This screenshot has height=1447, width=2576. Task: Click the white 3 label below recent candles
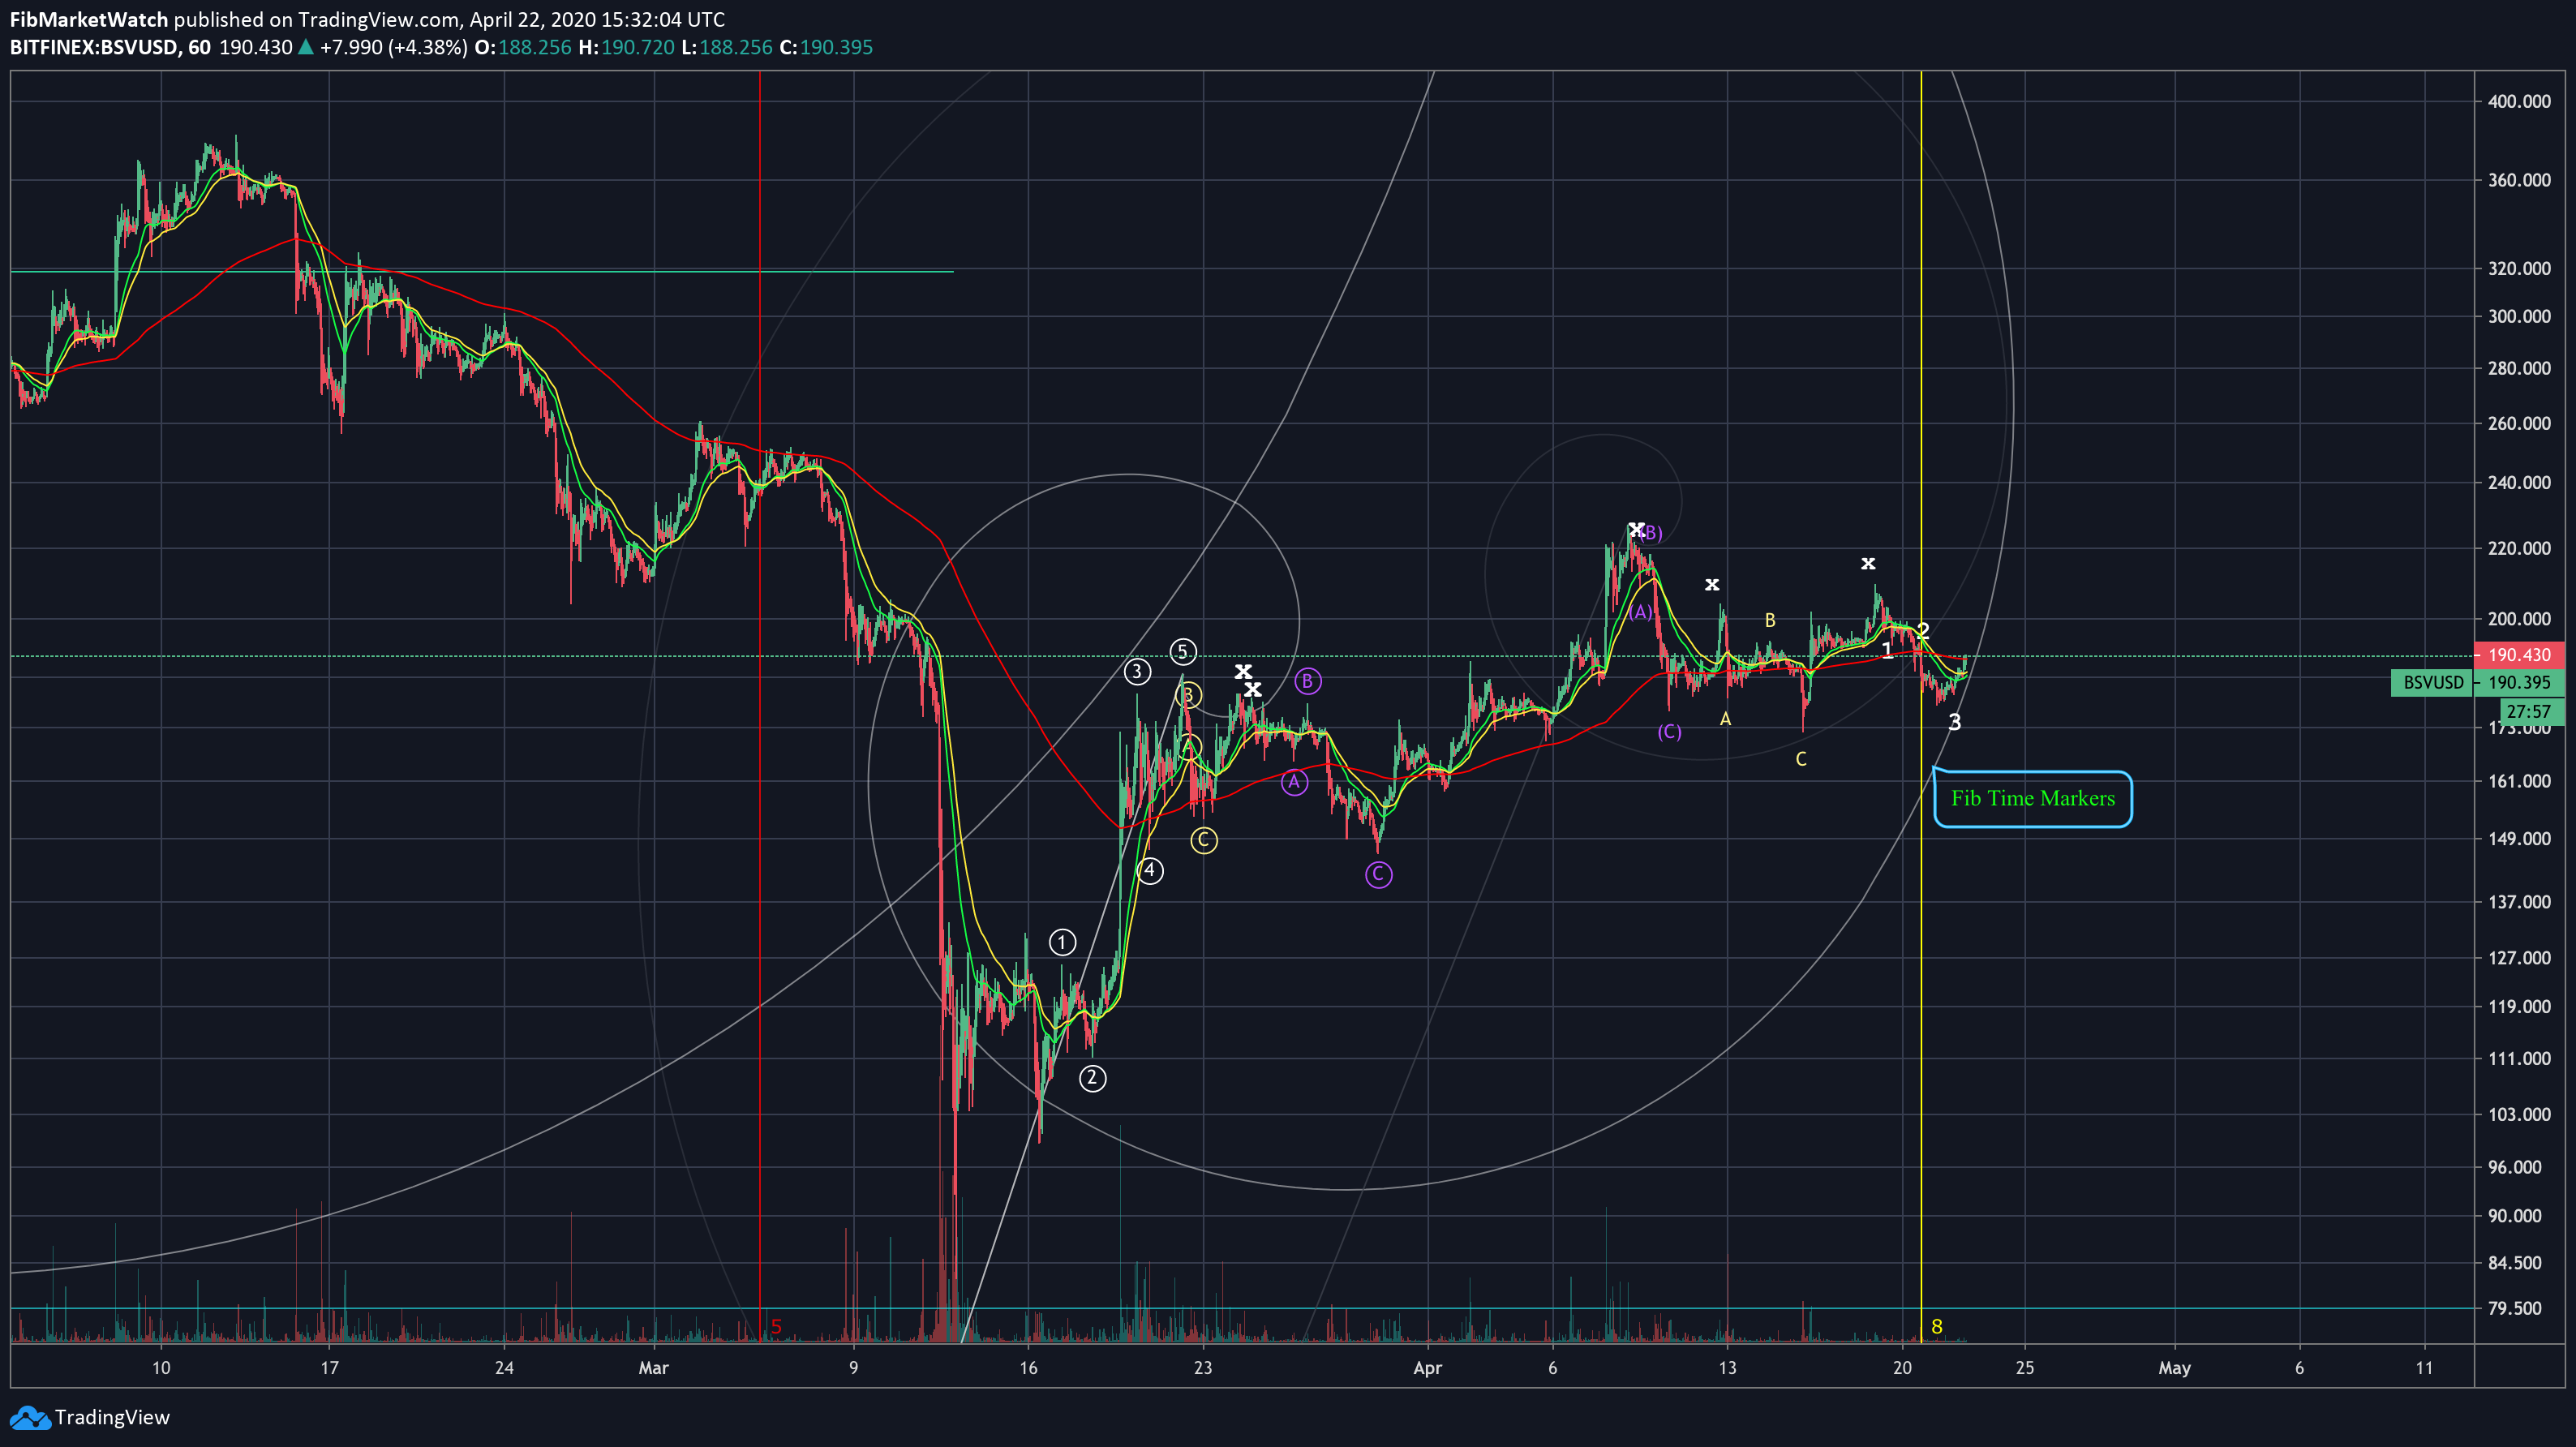(1955, 722)
